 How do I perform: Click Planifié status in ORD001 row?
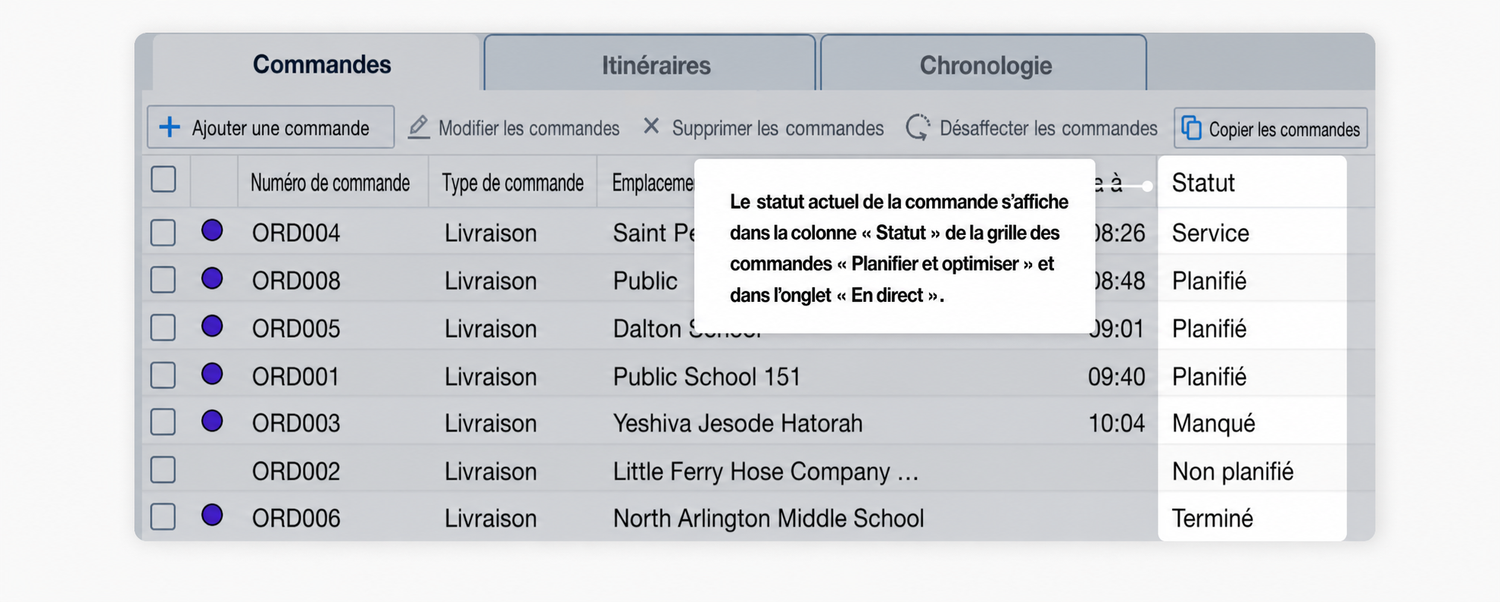click(x=1209, y=376)
